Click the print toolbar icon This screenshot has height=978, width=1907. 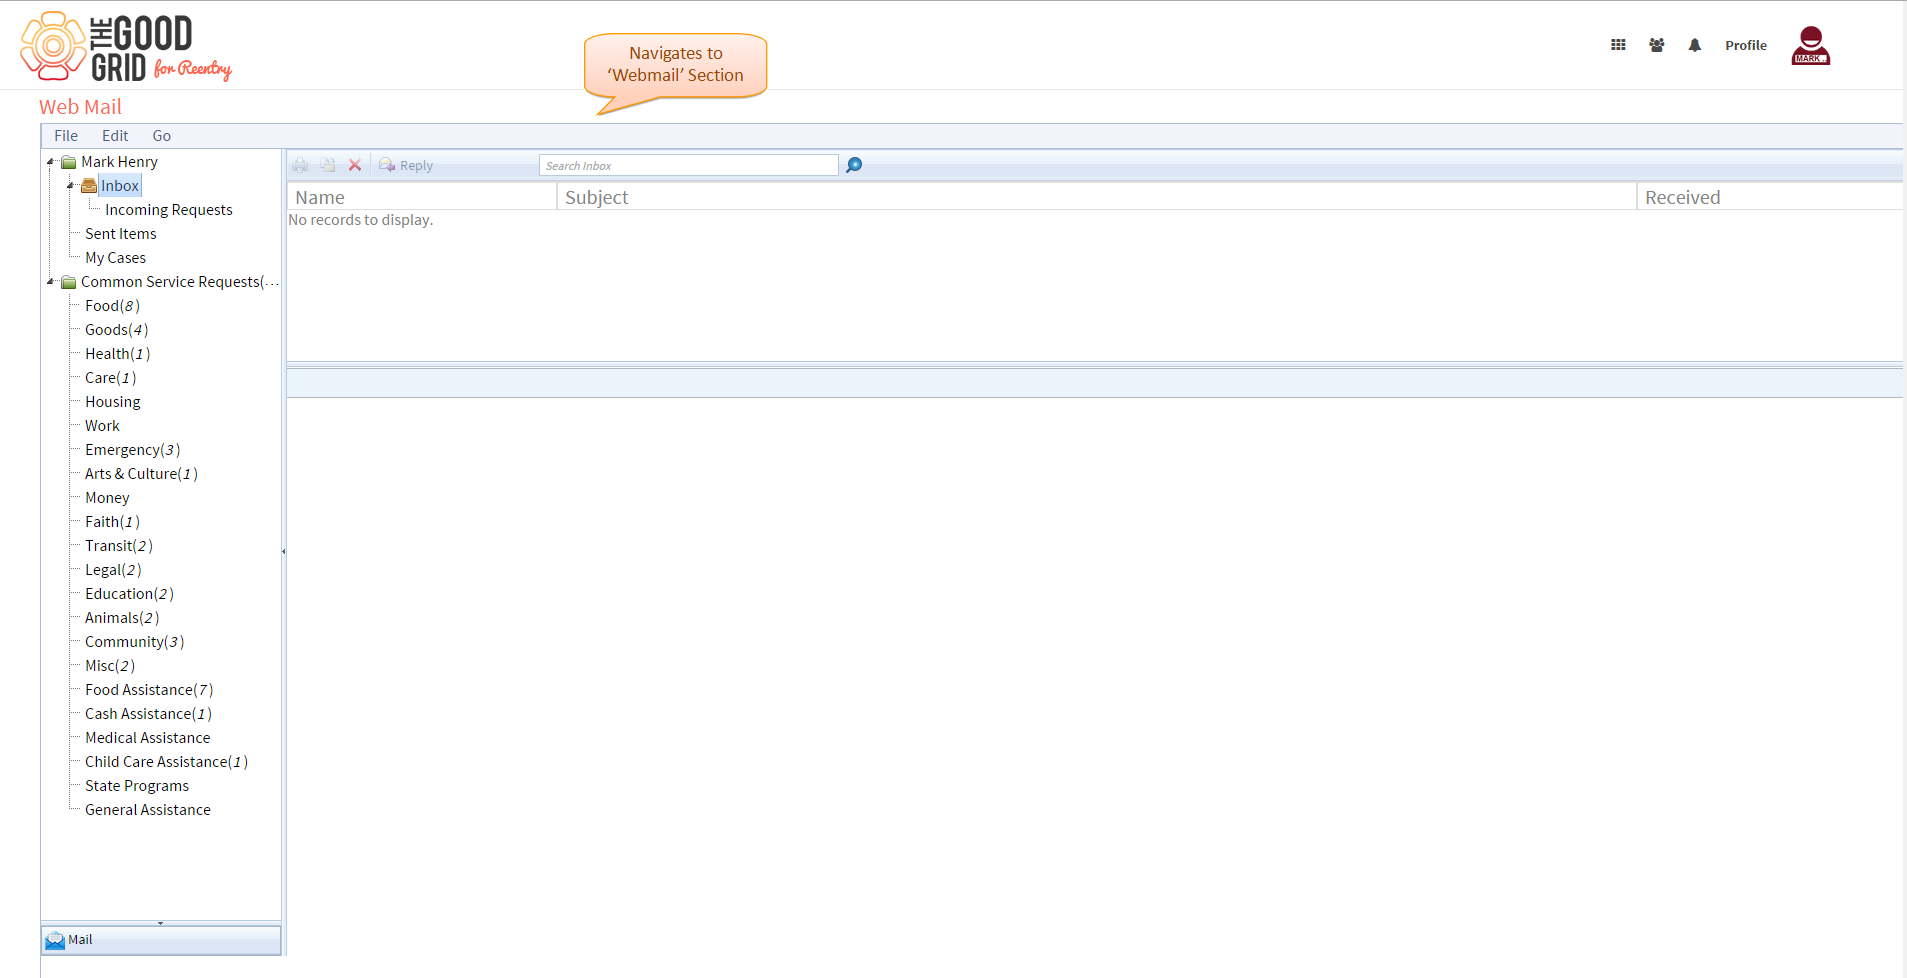point(301,165)
